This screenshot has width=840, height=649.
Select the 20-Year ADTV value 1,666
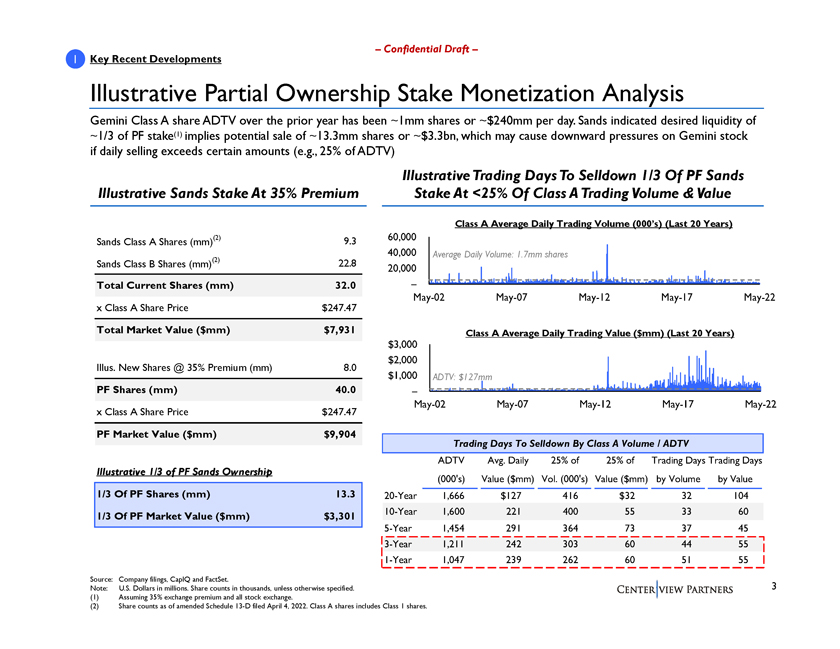(453, 496)
